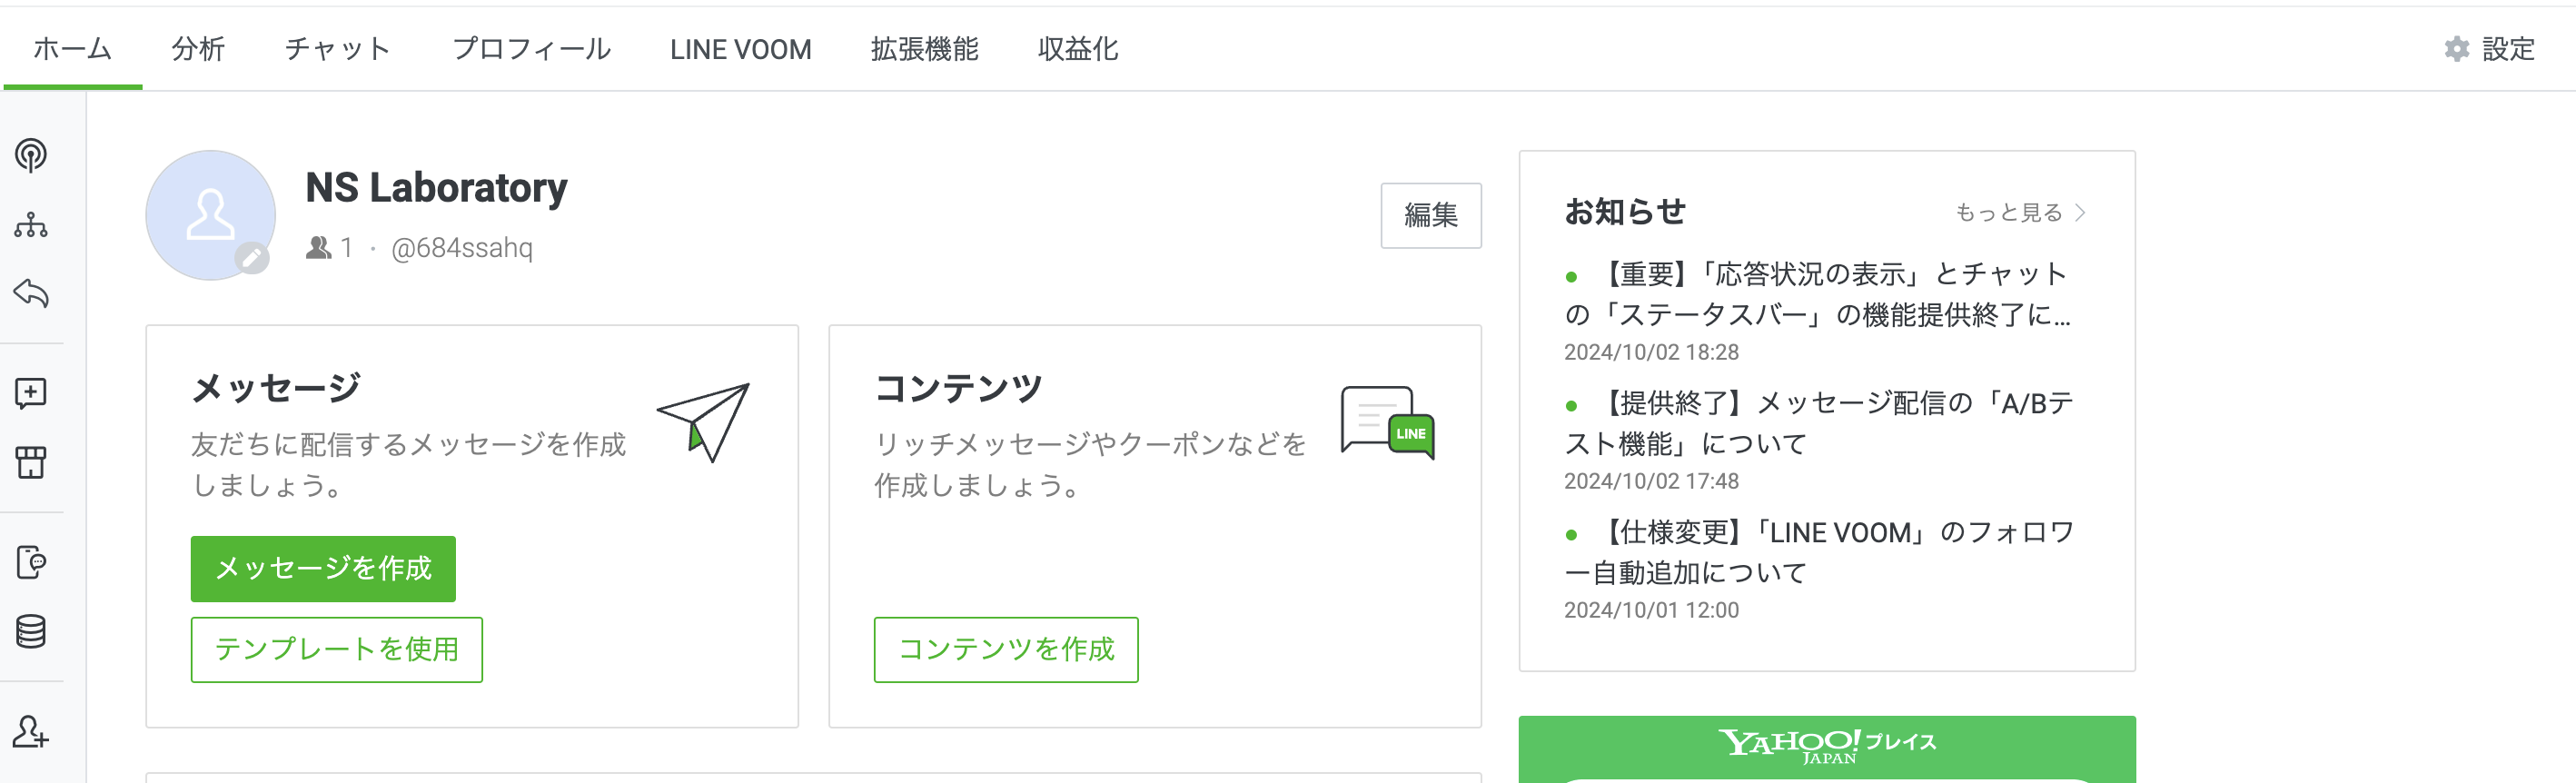The height and width of the screenshot is (783, 2576).
Task: Click the 2024/10/02 17:48 timestamp
Action: (1652, 481)
